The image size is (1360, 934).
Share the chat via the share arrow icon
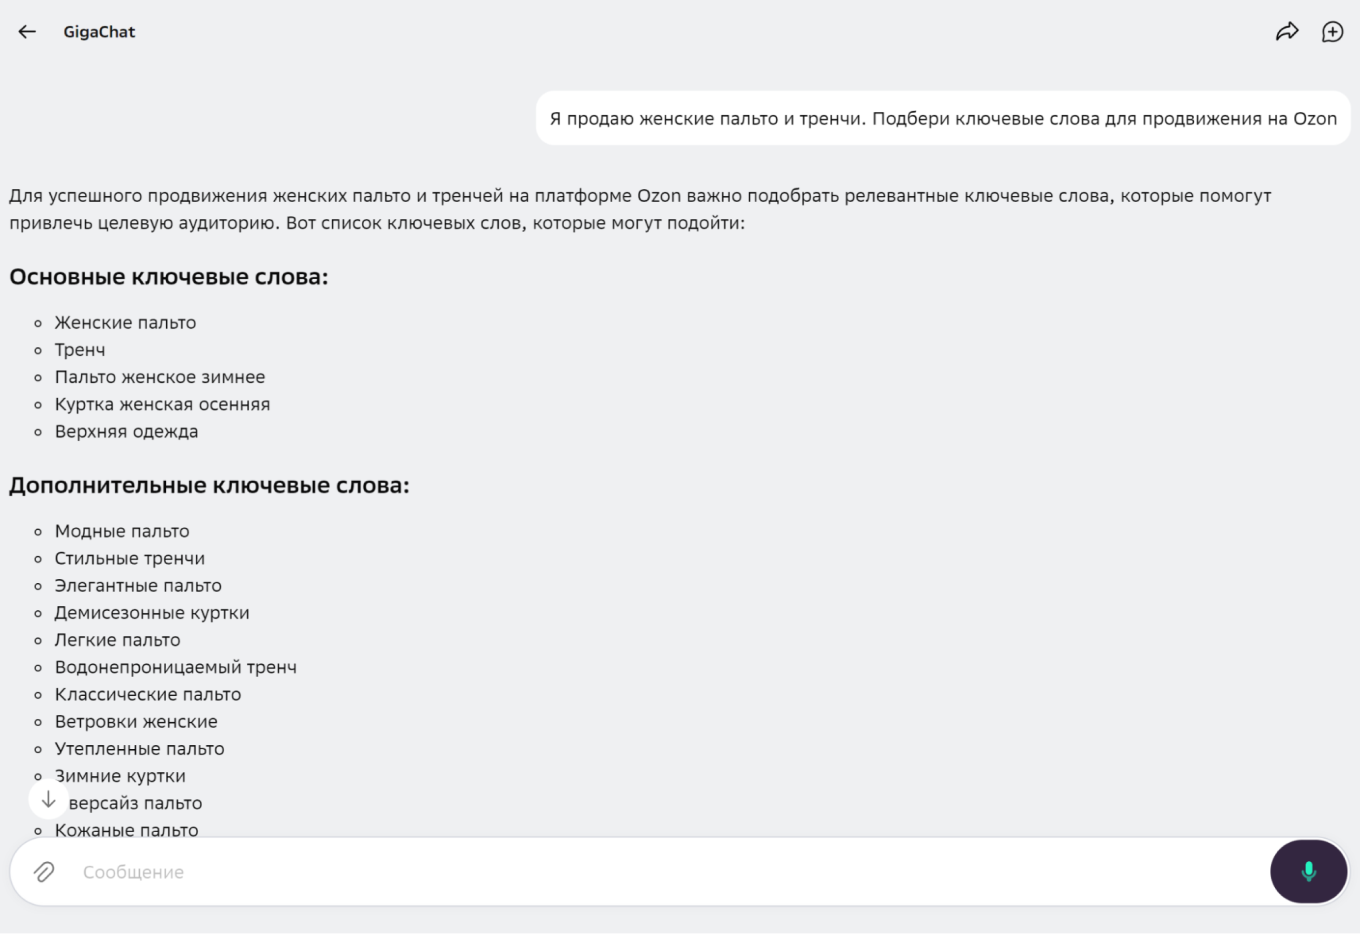coord(1287,32)
